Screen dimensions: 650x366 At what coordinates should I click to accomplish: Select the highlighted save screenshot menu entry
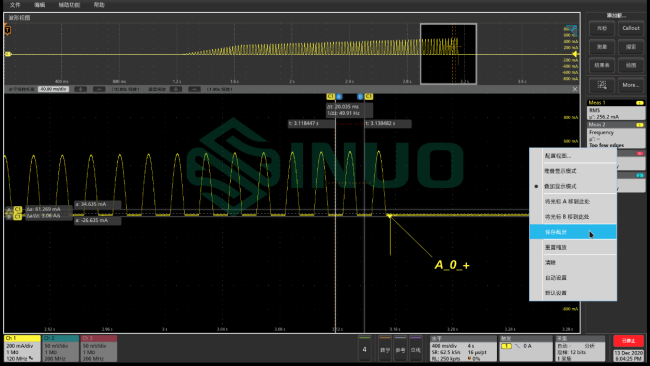click(x=573, y=232)
